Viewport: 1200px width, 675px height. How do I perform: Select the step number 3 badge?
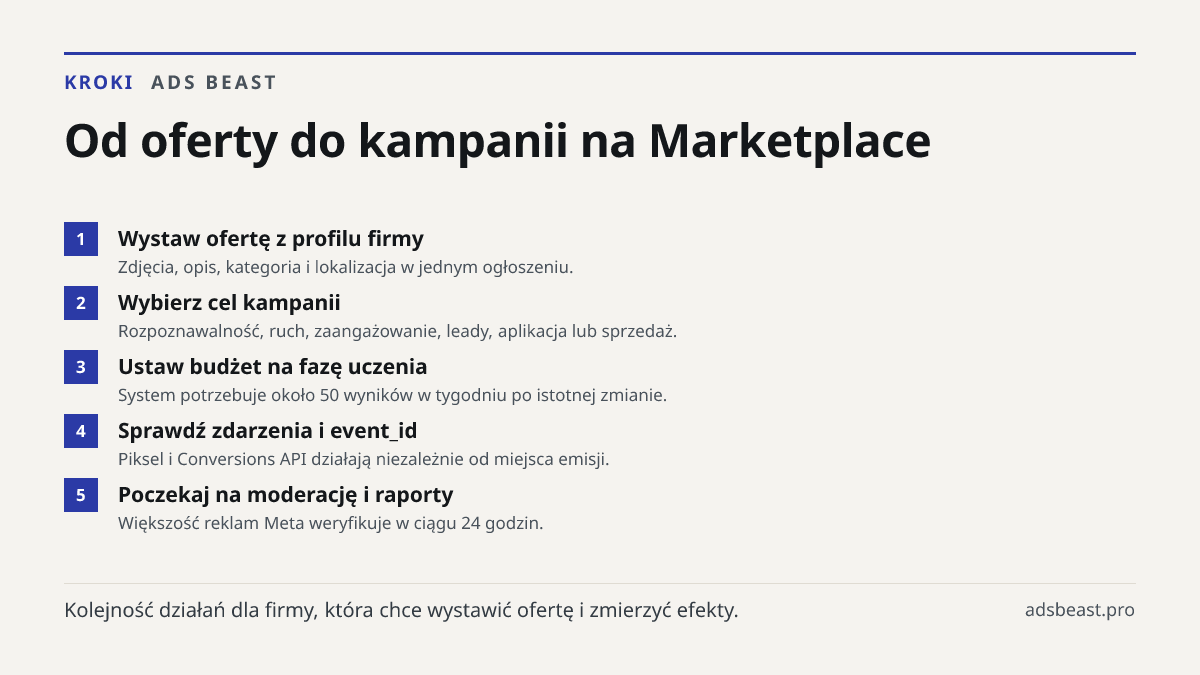(81, 367)
